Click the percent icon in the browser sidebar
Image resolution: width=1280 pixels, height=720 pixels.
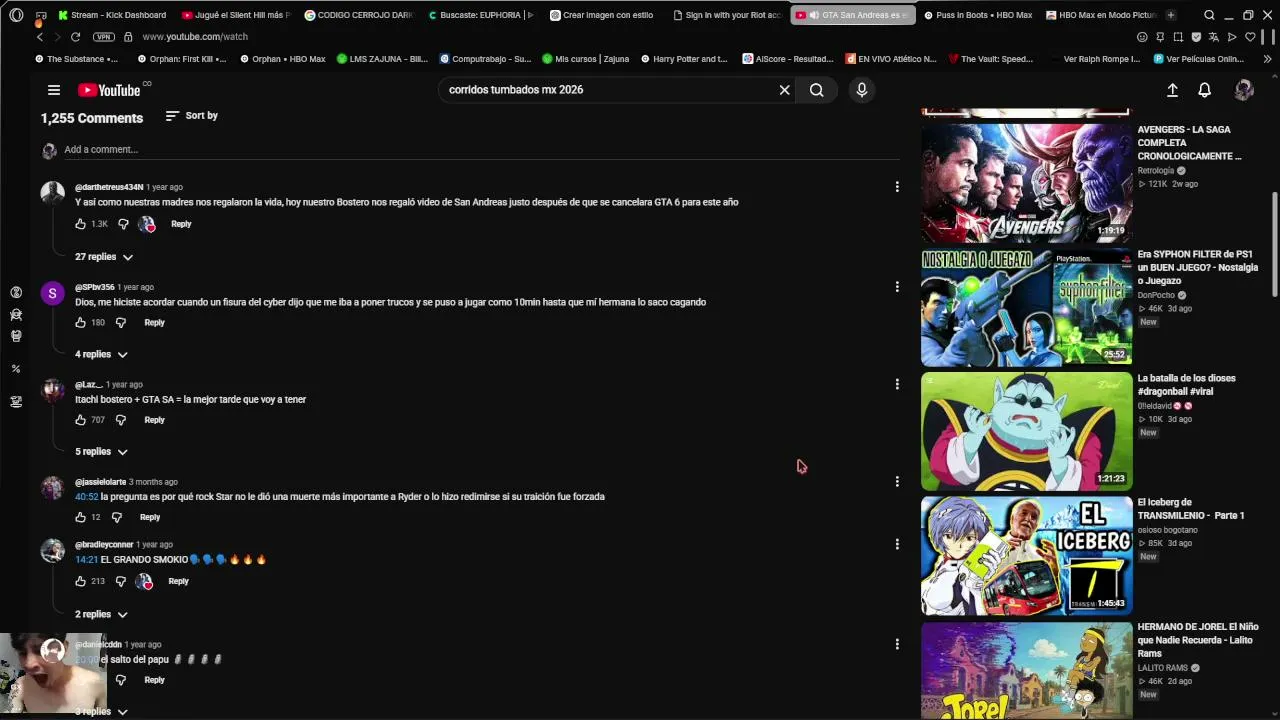pos(16,369)
